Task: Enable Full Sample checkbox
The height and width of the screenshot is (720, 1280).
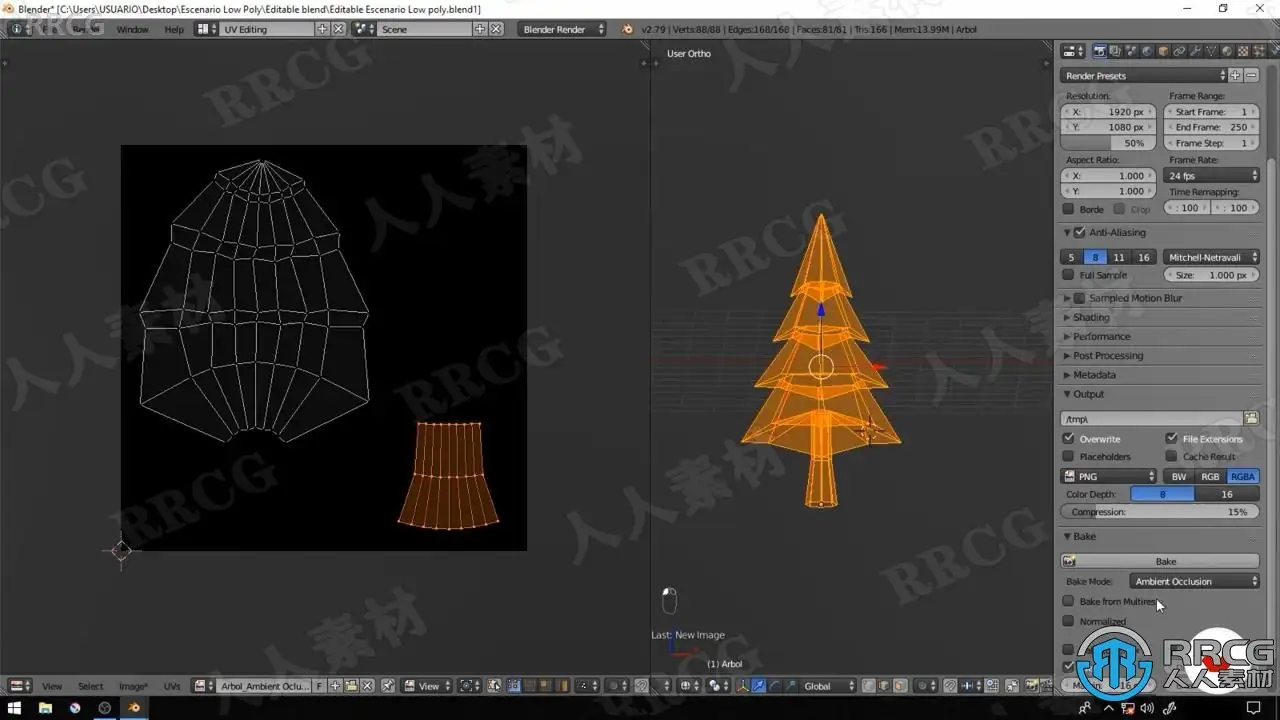Action: click(1068, 275)
